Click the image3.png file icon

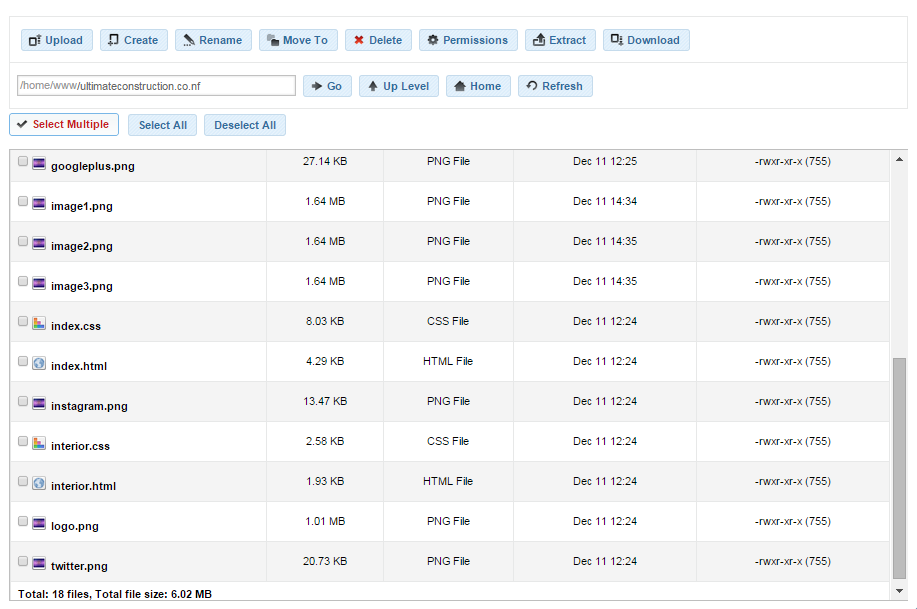[39, 283]
